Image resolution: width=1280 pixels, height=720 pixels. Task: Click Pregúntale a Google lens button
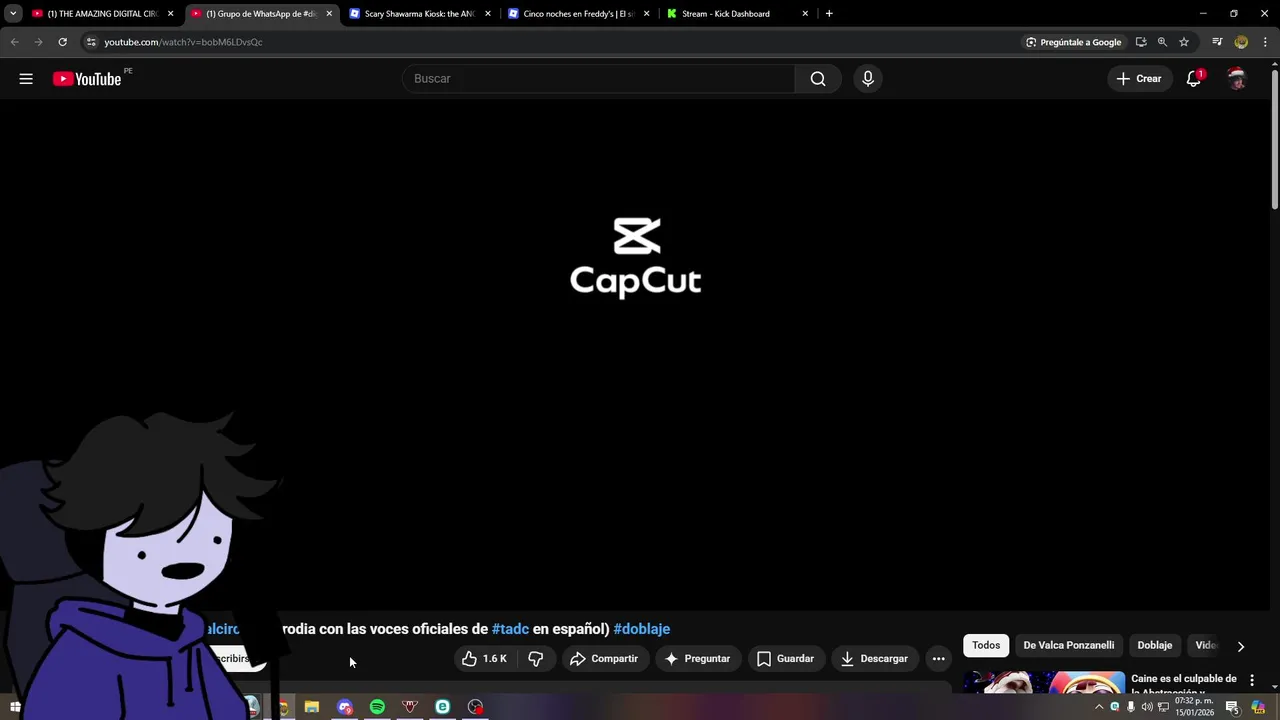click(1073, 42)
